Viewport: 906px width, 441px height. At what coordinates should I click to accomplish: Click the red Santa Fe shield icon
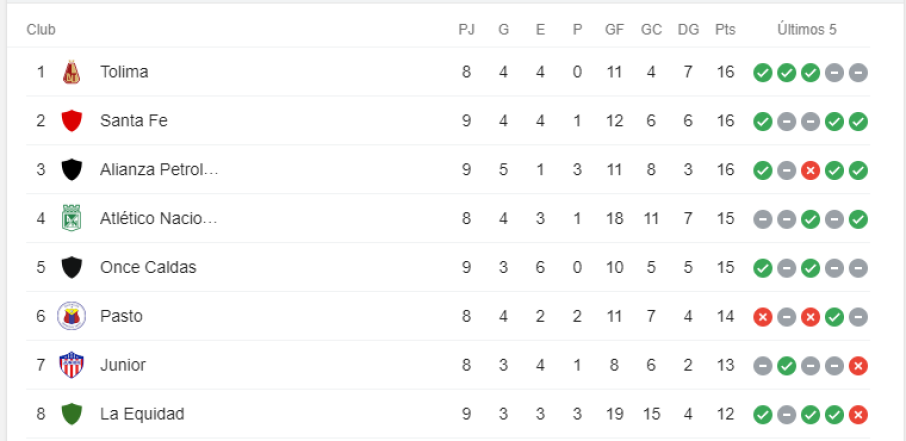coord(71,121)
